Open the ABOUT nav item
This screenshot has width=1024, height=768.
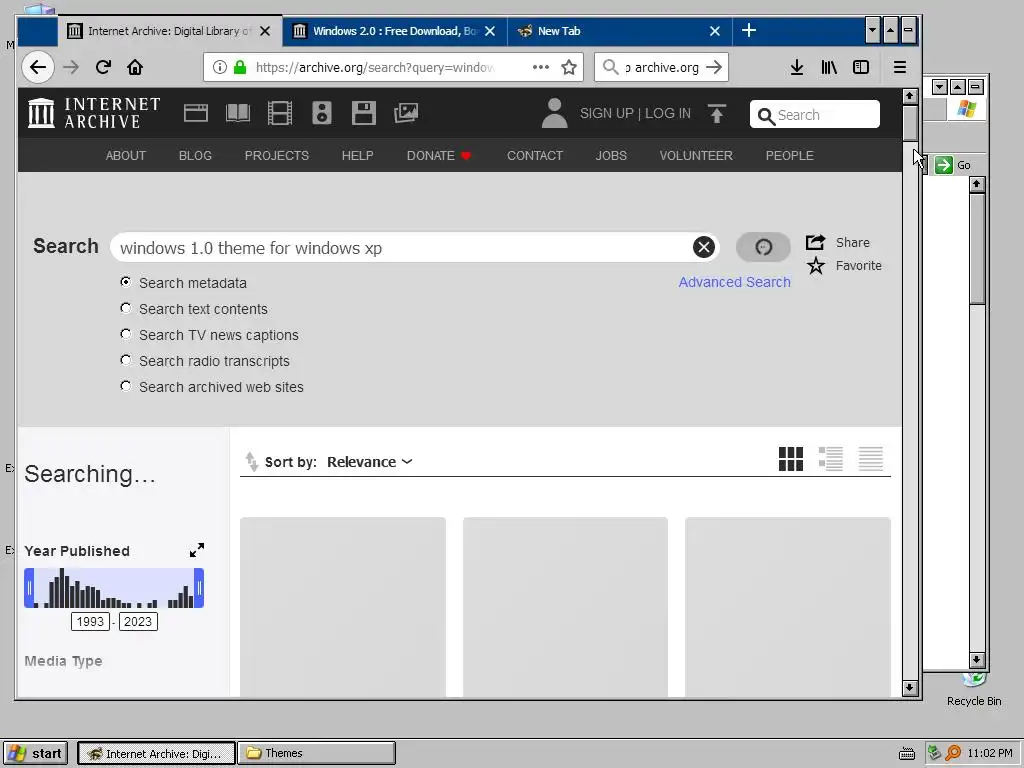125,155
